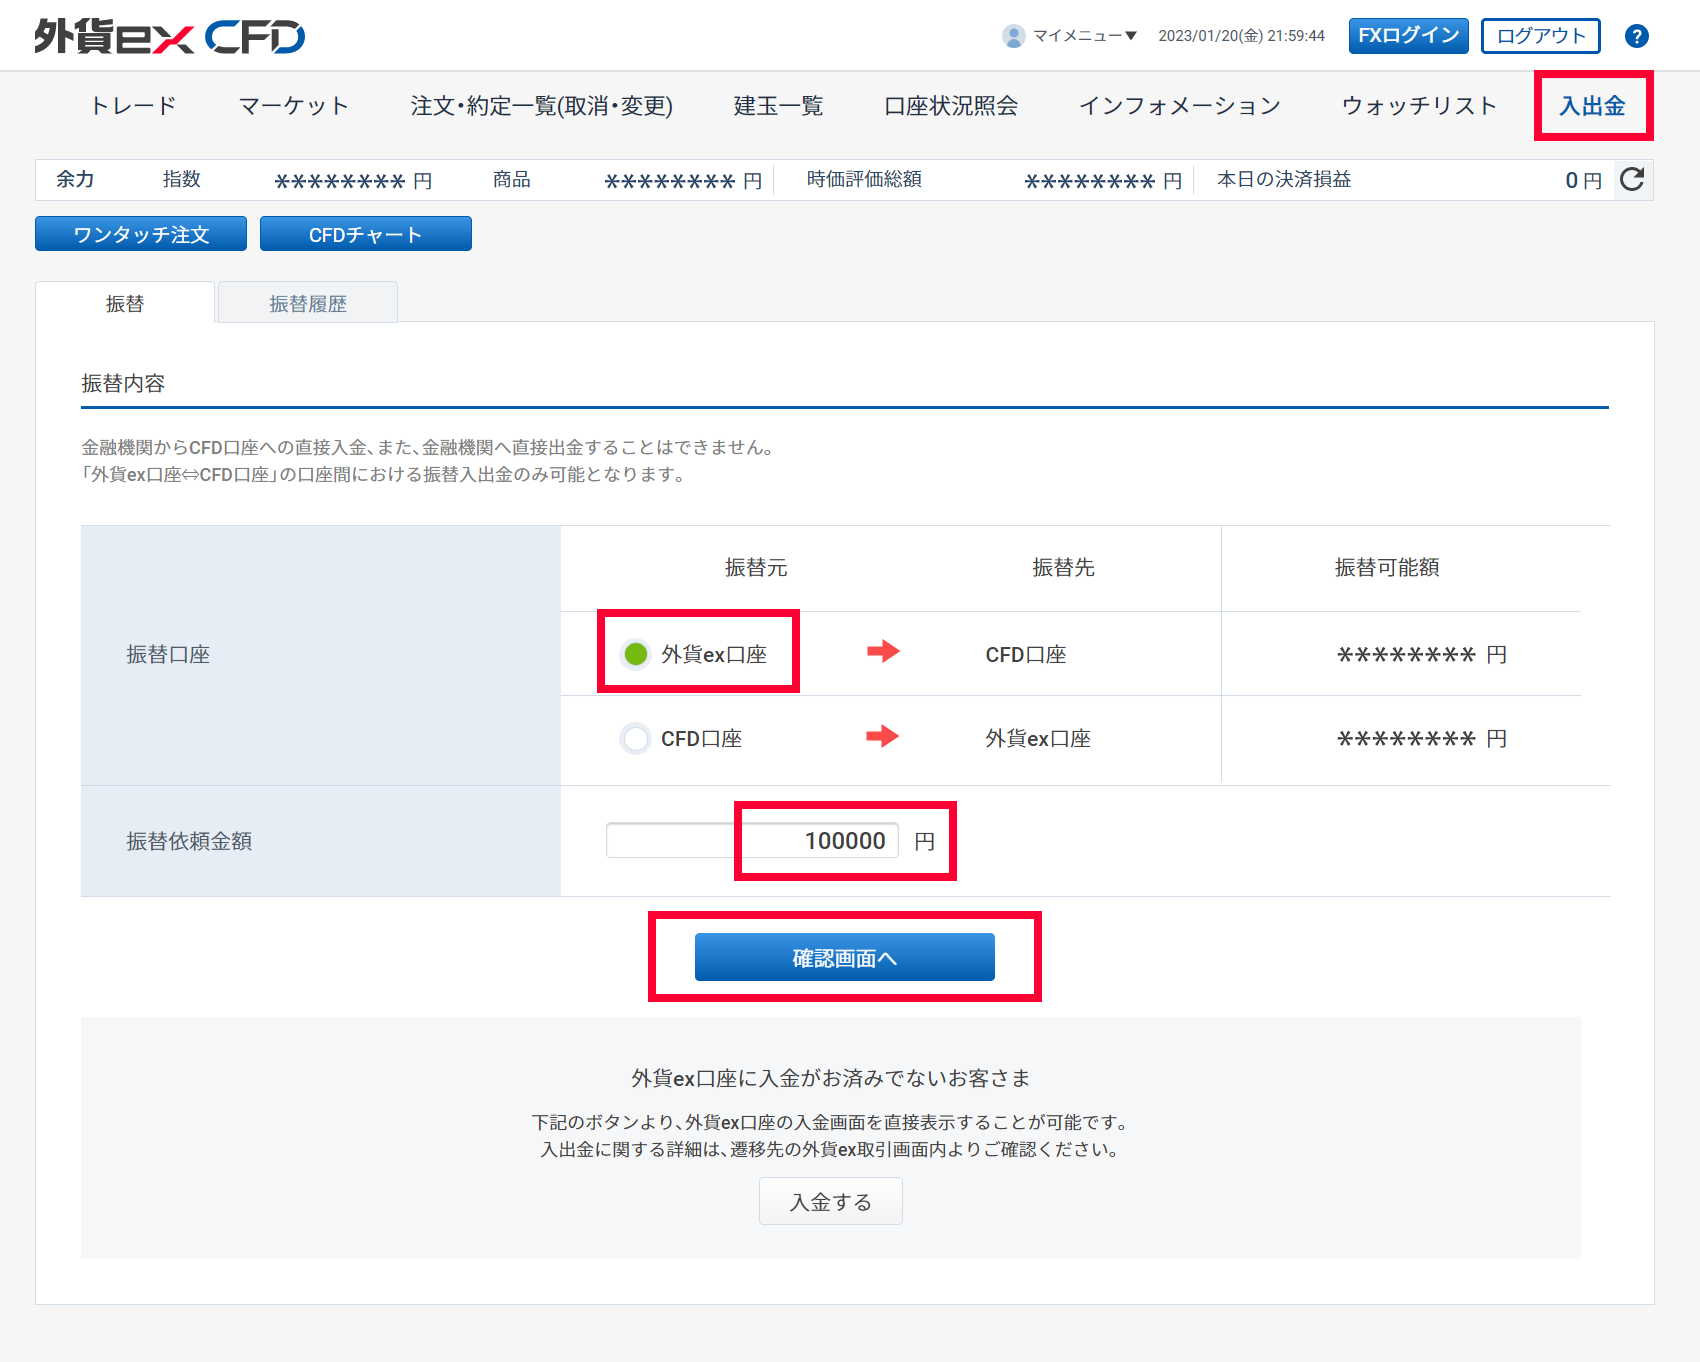Click the FXログイン button

point(1408,36)
